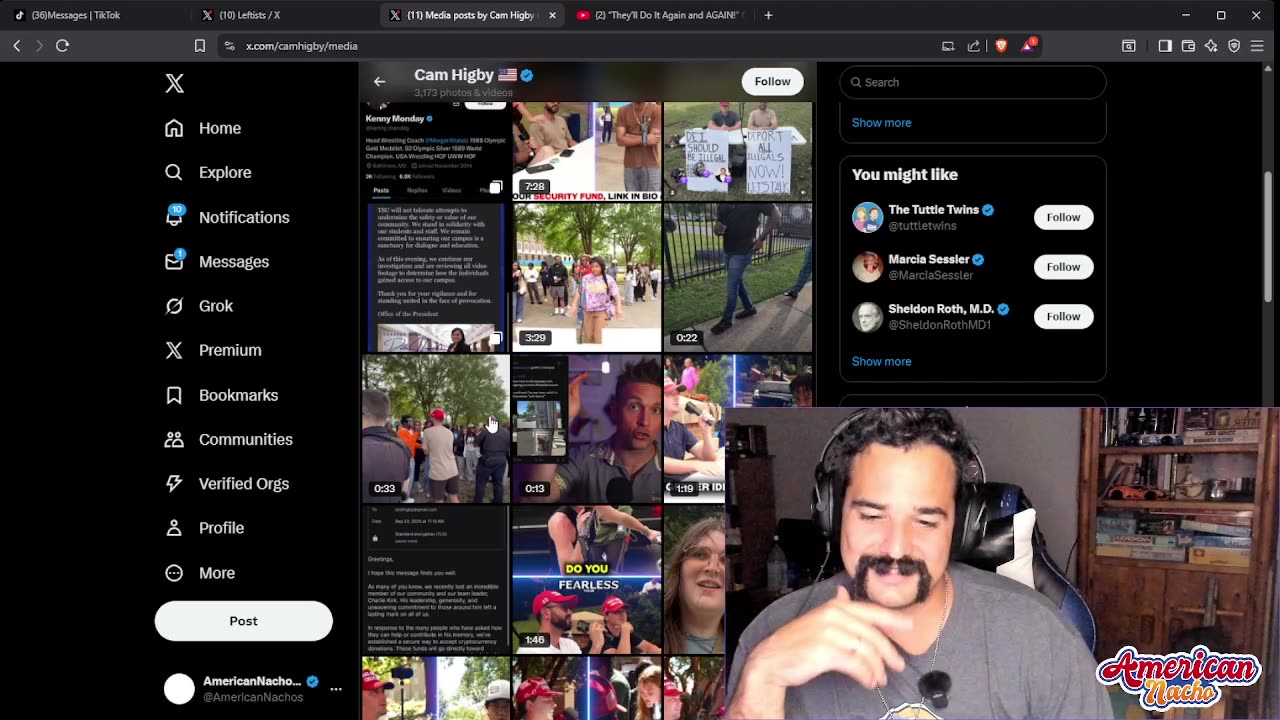The image size is (1280, 720).
Task: Open the 1:46 video thumbnail
Action: (587, 579)
